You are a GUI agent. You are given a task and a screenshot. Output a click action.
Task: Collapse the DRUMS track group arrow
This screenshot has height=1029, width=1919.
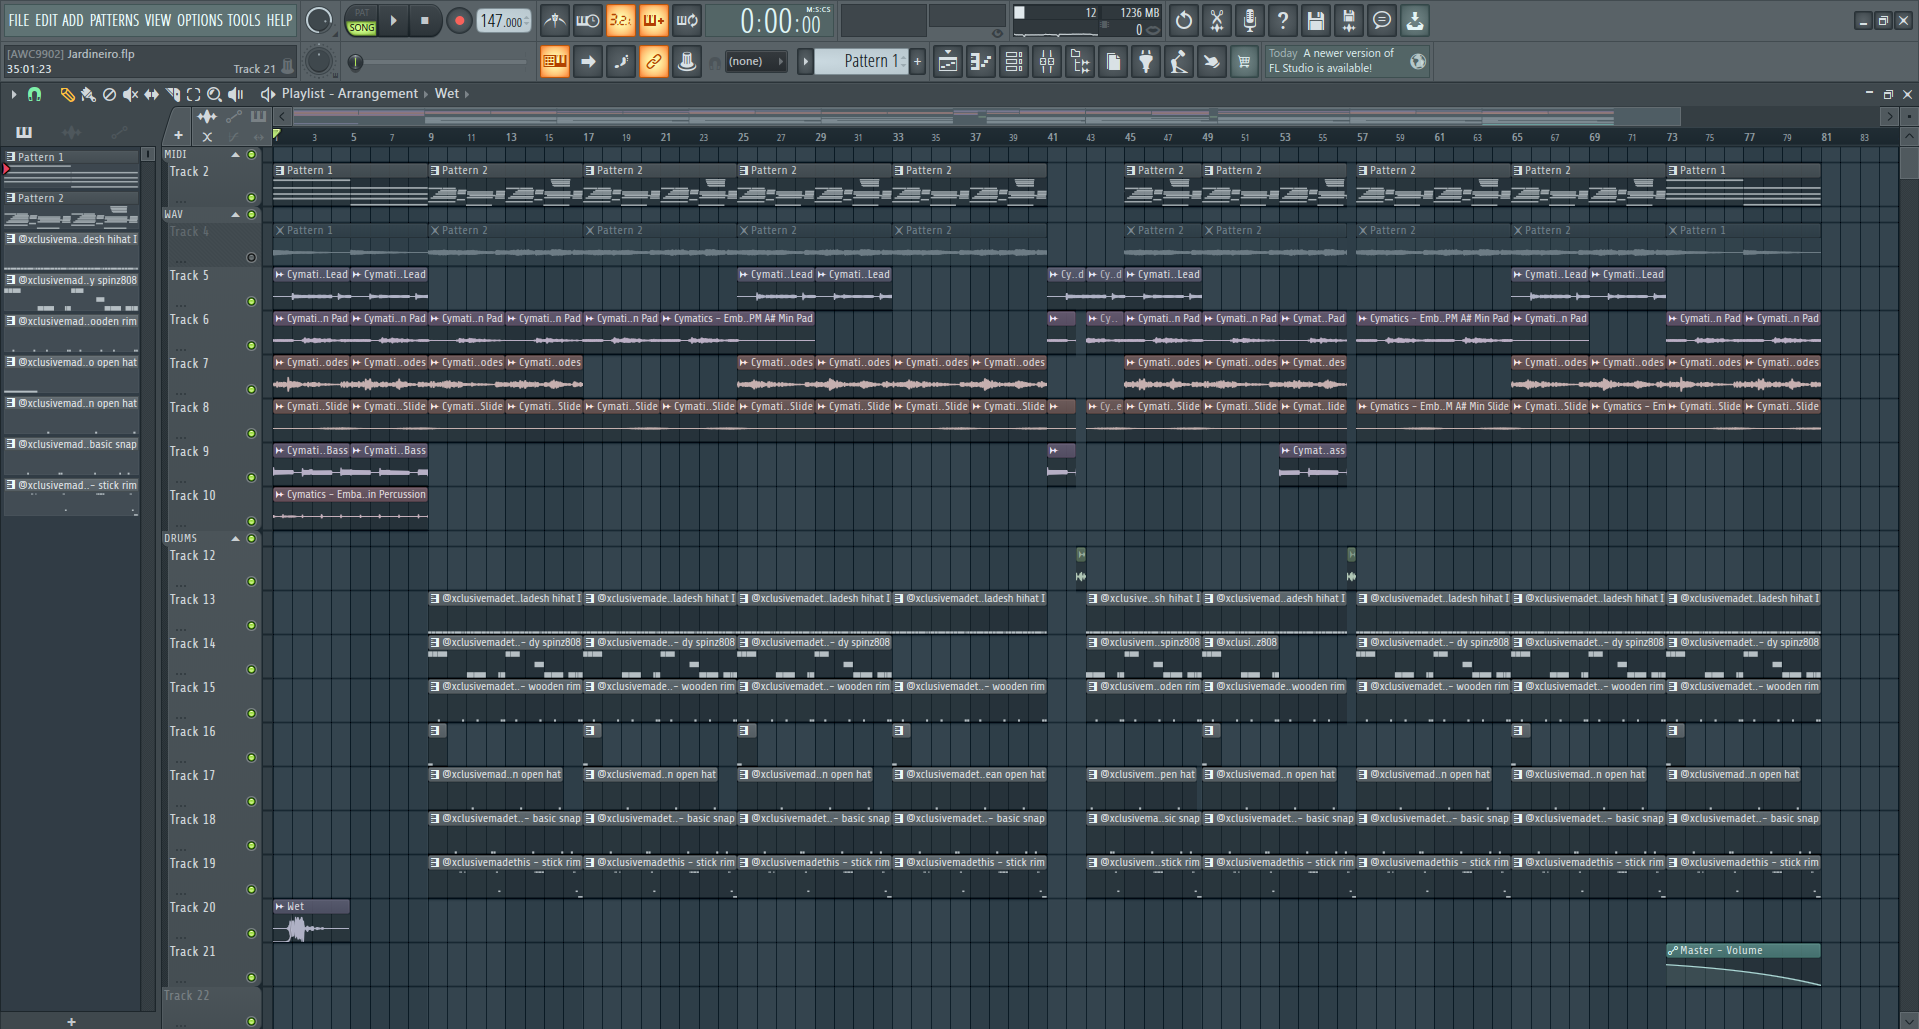pyautogui.click(x=236, y=539)
